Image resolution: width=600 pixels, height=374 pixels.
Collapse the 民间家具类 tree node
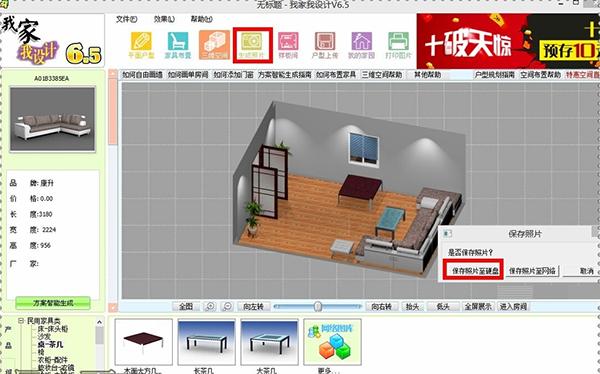coord(21,321)
